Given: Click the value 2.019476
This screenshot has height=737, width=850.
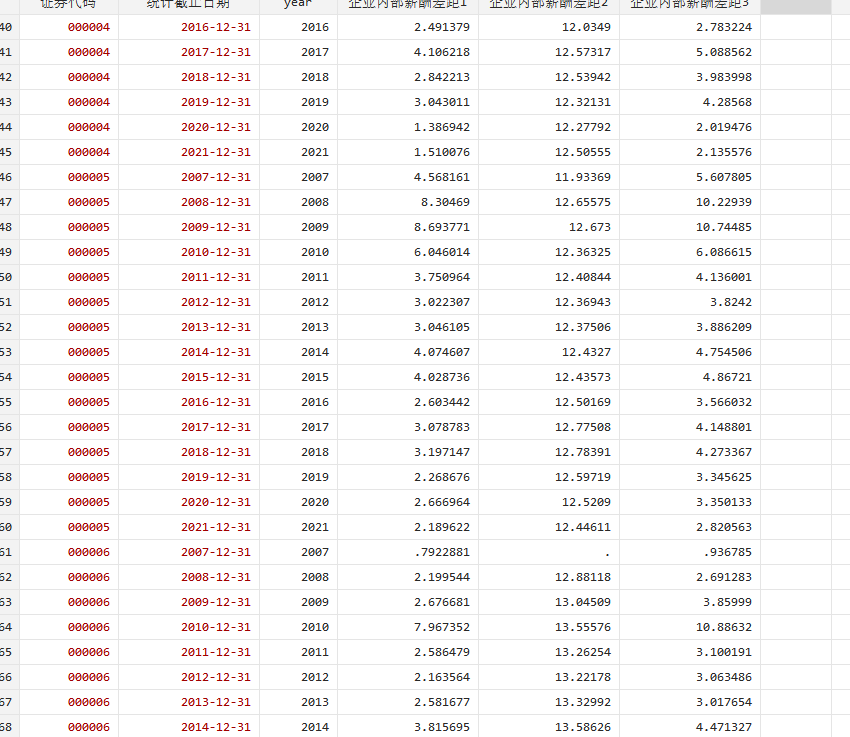Looking at the screenshot, I should [x=690, y=127].
